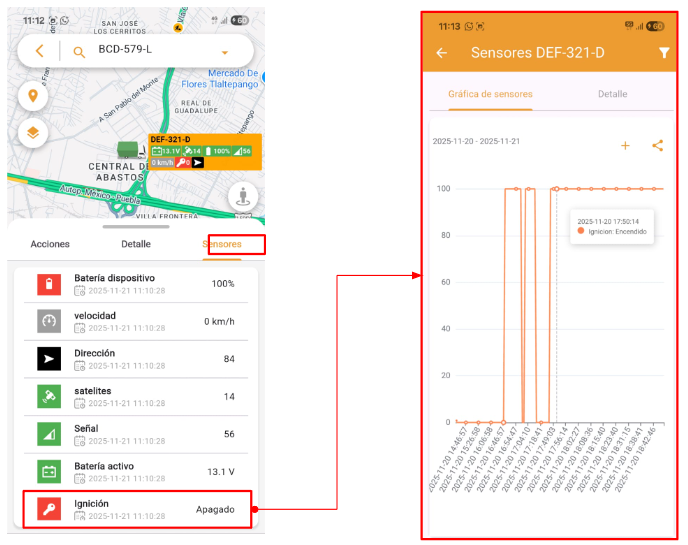Tap the red Ignición key icon
The image size is (688, 545).
click(49, 509)
